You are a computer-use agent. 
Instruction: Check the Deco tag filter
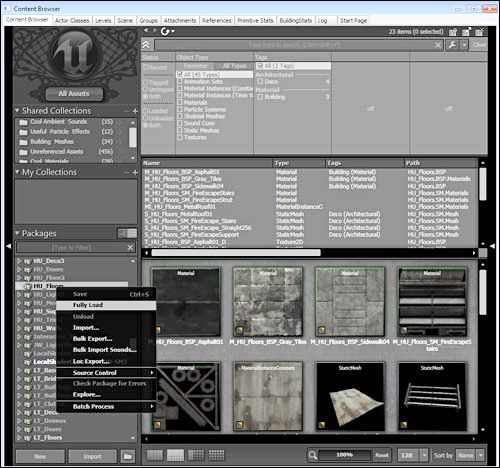pos(260,81)
